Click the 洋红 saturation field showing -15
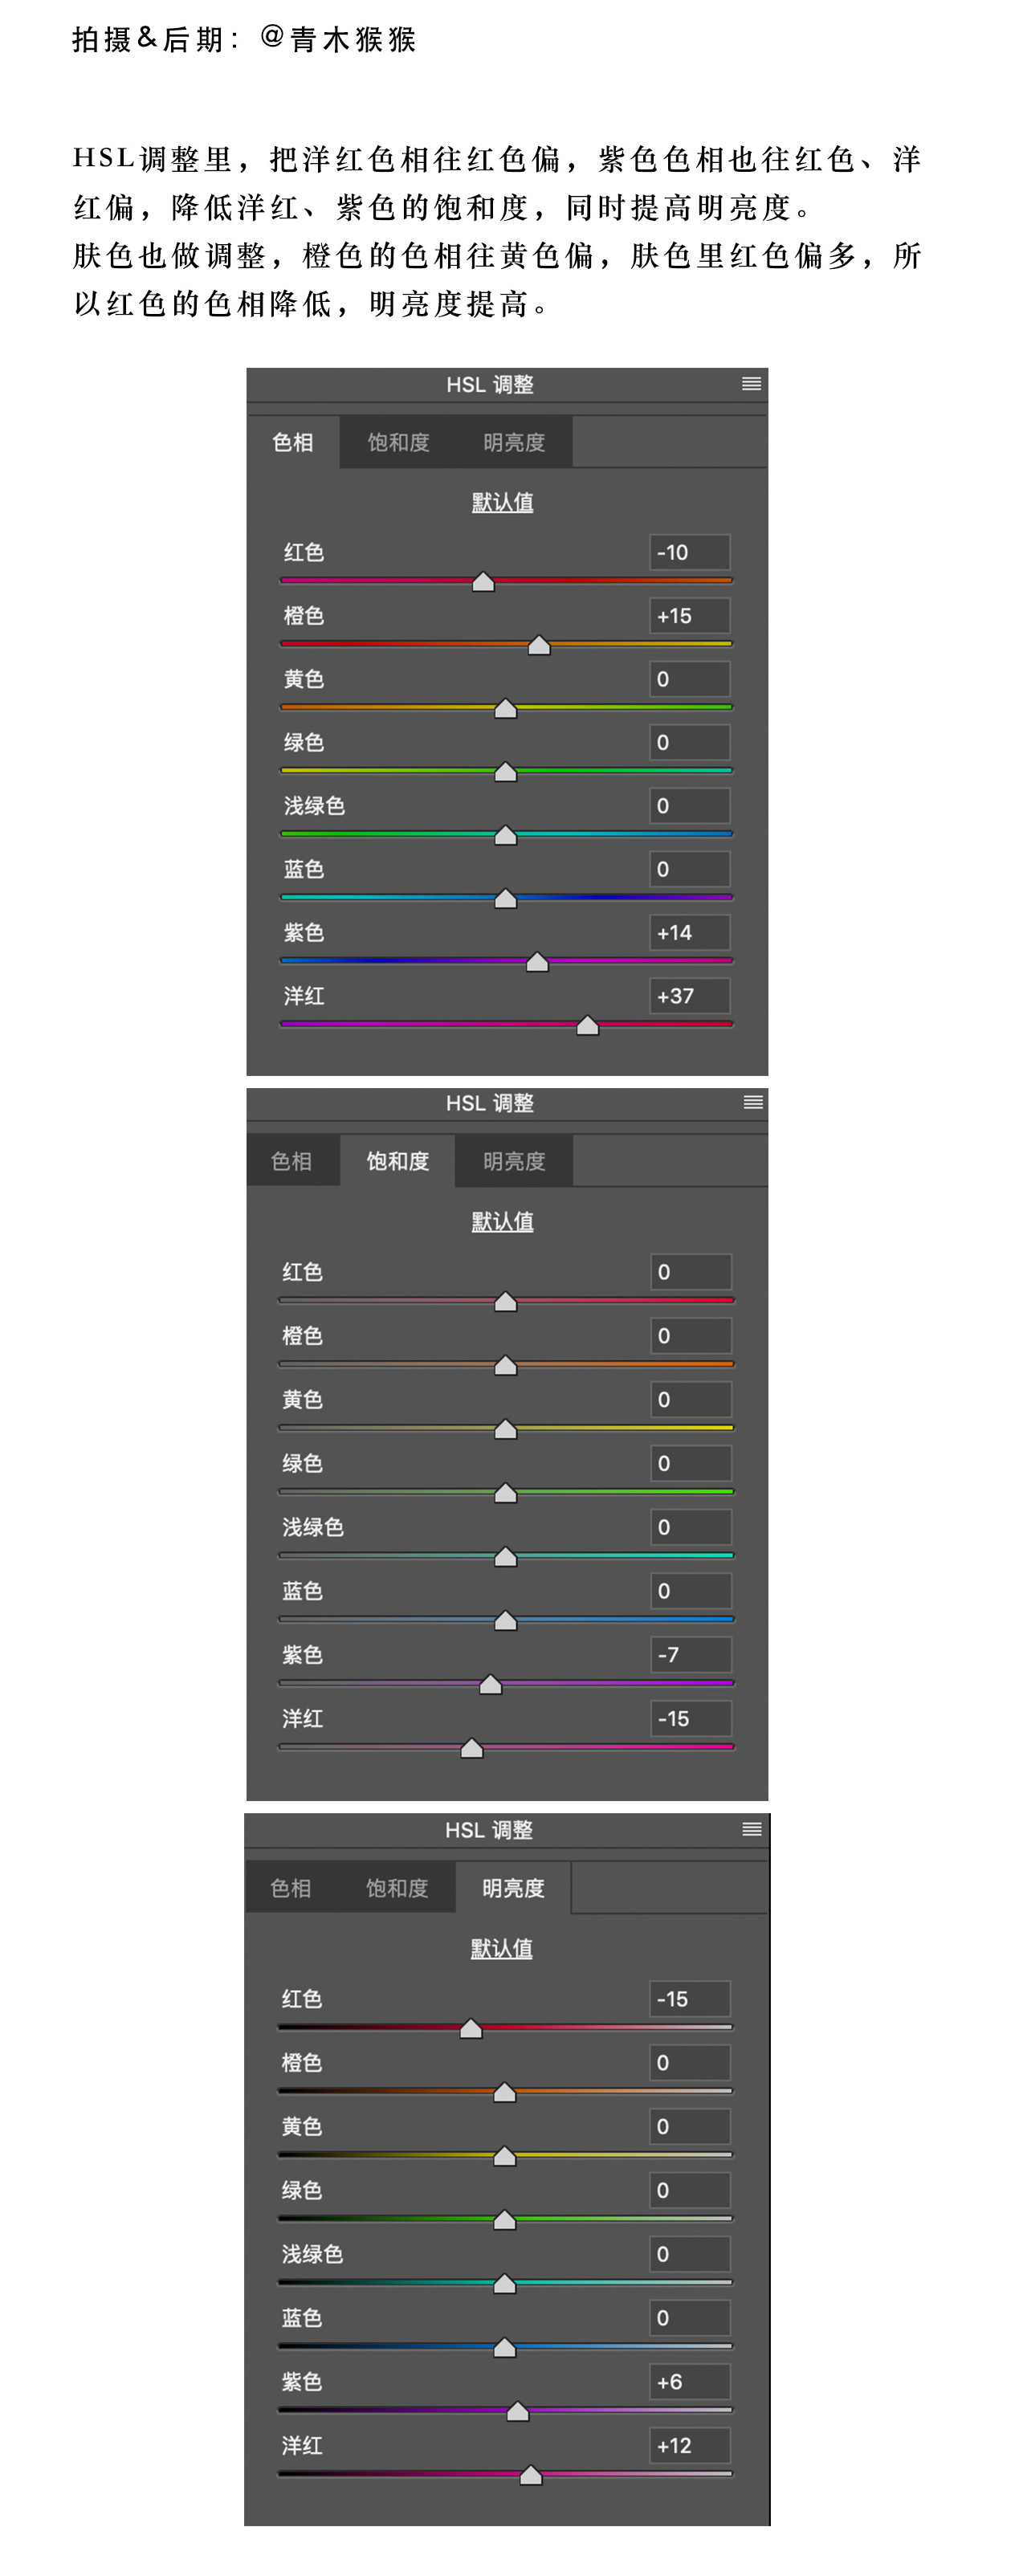The width and height of the screenshot is (1019, 2576). tap(690, 1719)
